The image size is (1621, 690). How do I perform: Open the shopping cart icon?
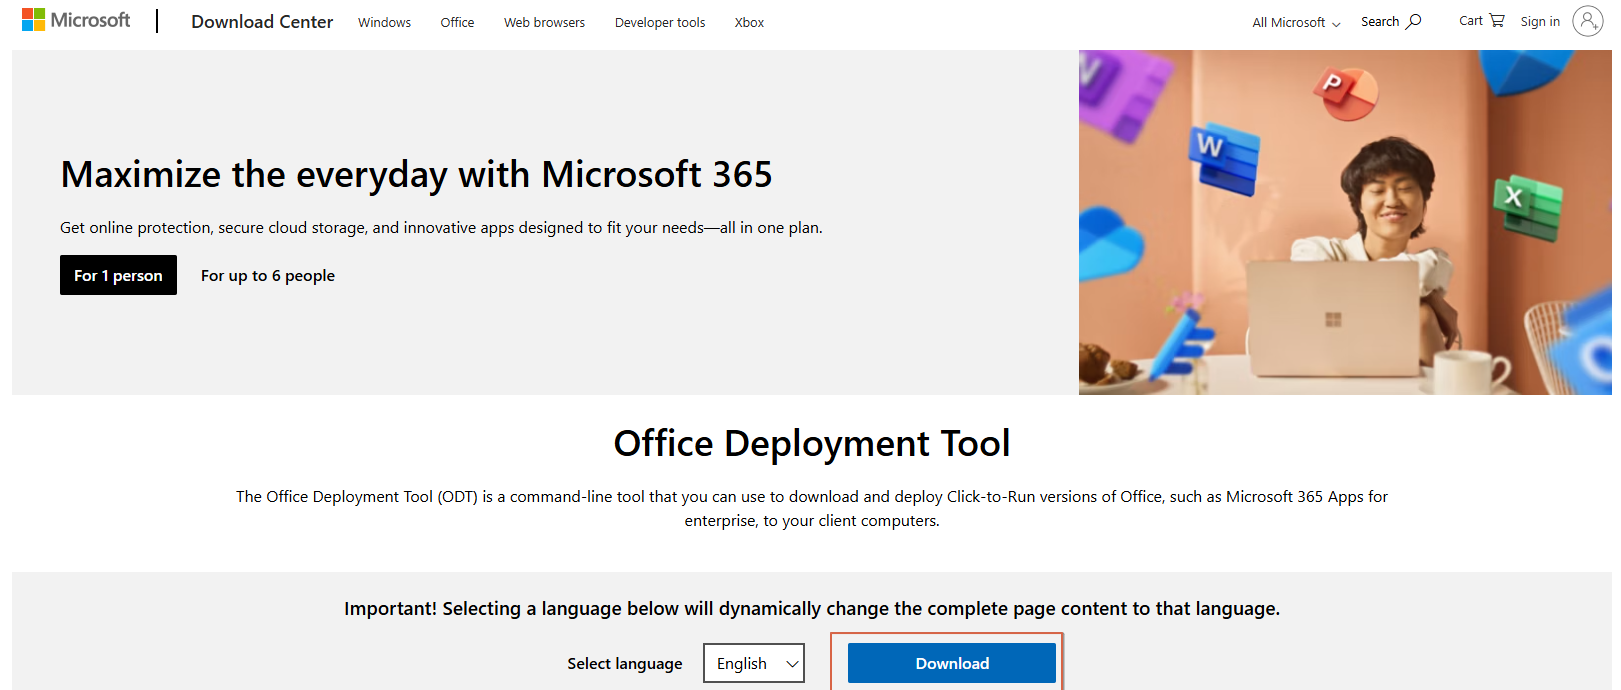(x=1496, y=20)
